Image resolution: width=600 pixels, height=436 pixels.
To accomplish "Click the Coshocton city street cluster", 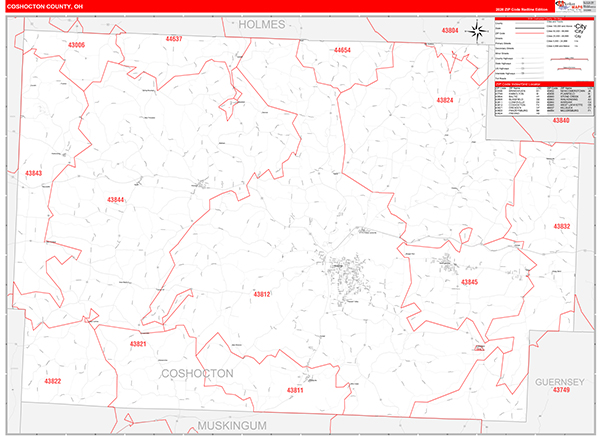I will point(347,278).
